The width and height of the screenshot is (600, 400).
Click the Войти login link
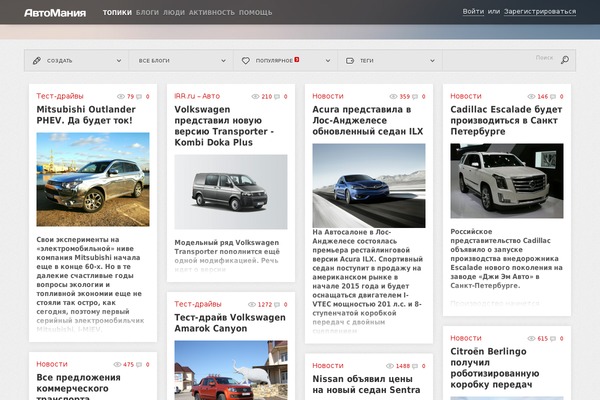(x=473, y=11)
